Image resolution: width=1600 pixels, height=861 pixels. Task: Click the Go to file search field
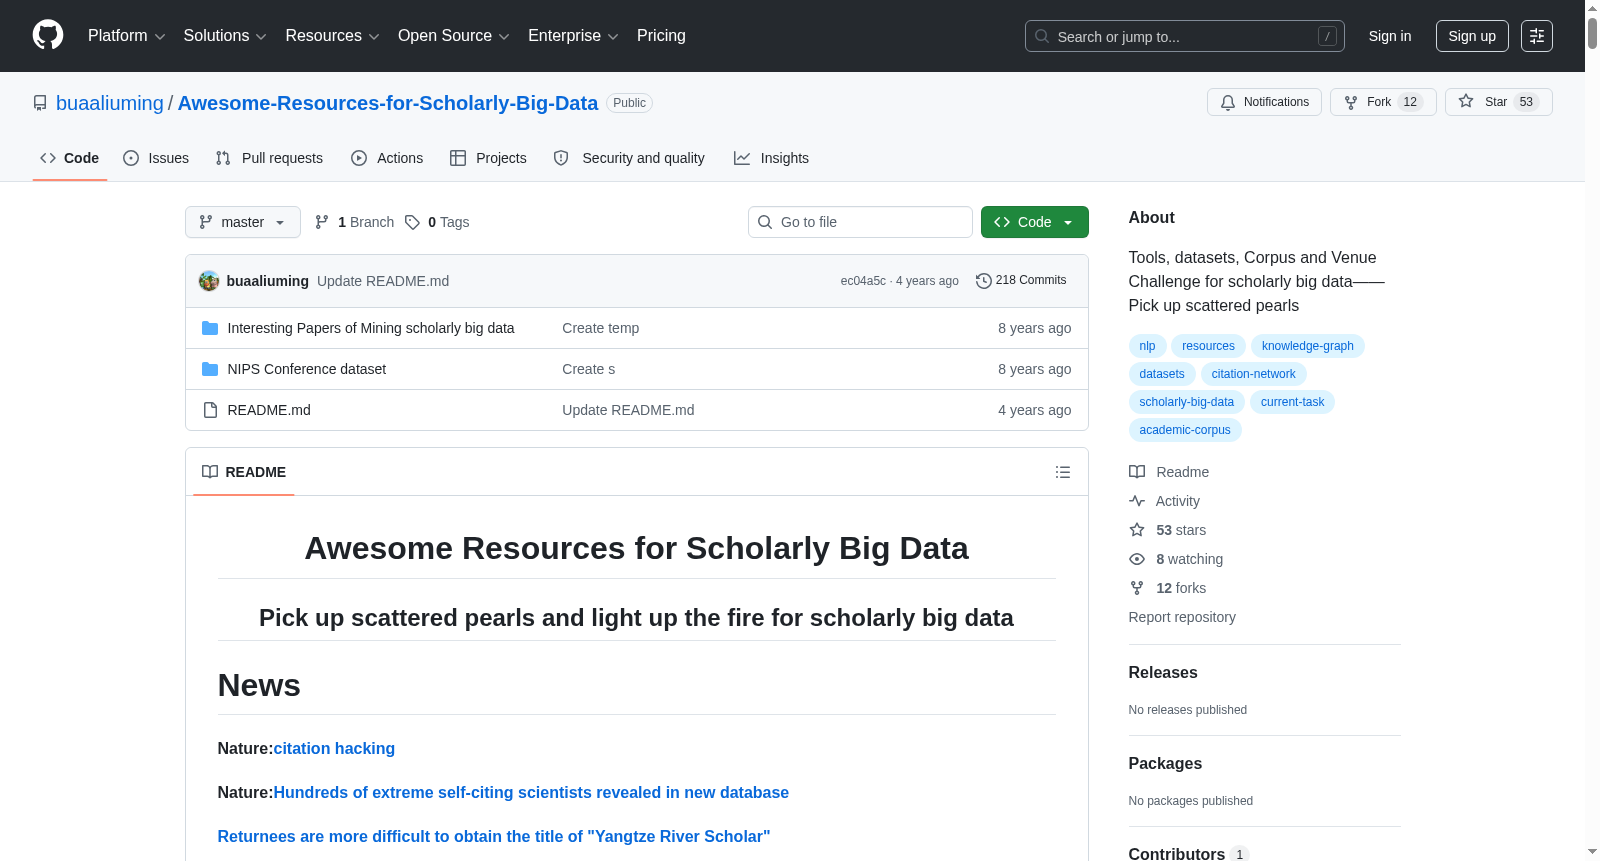(860, 222)
